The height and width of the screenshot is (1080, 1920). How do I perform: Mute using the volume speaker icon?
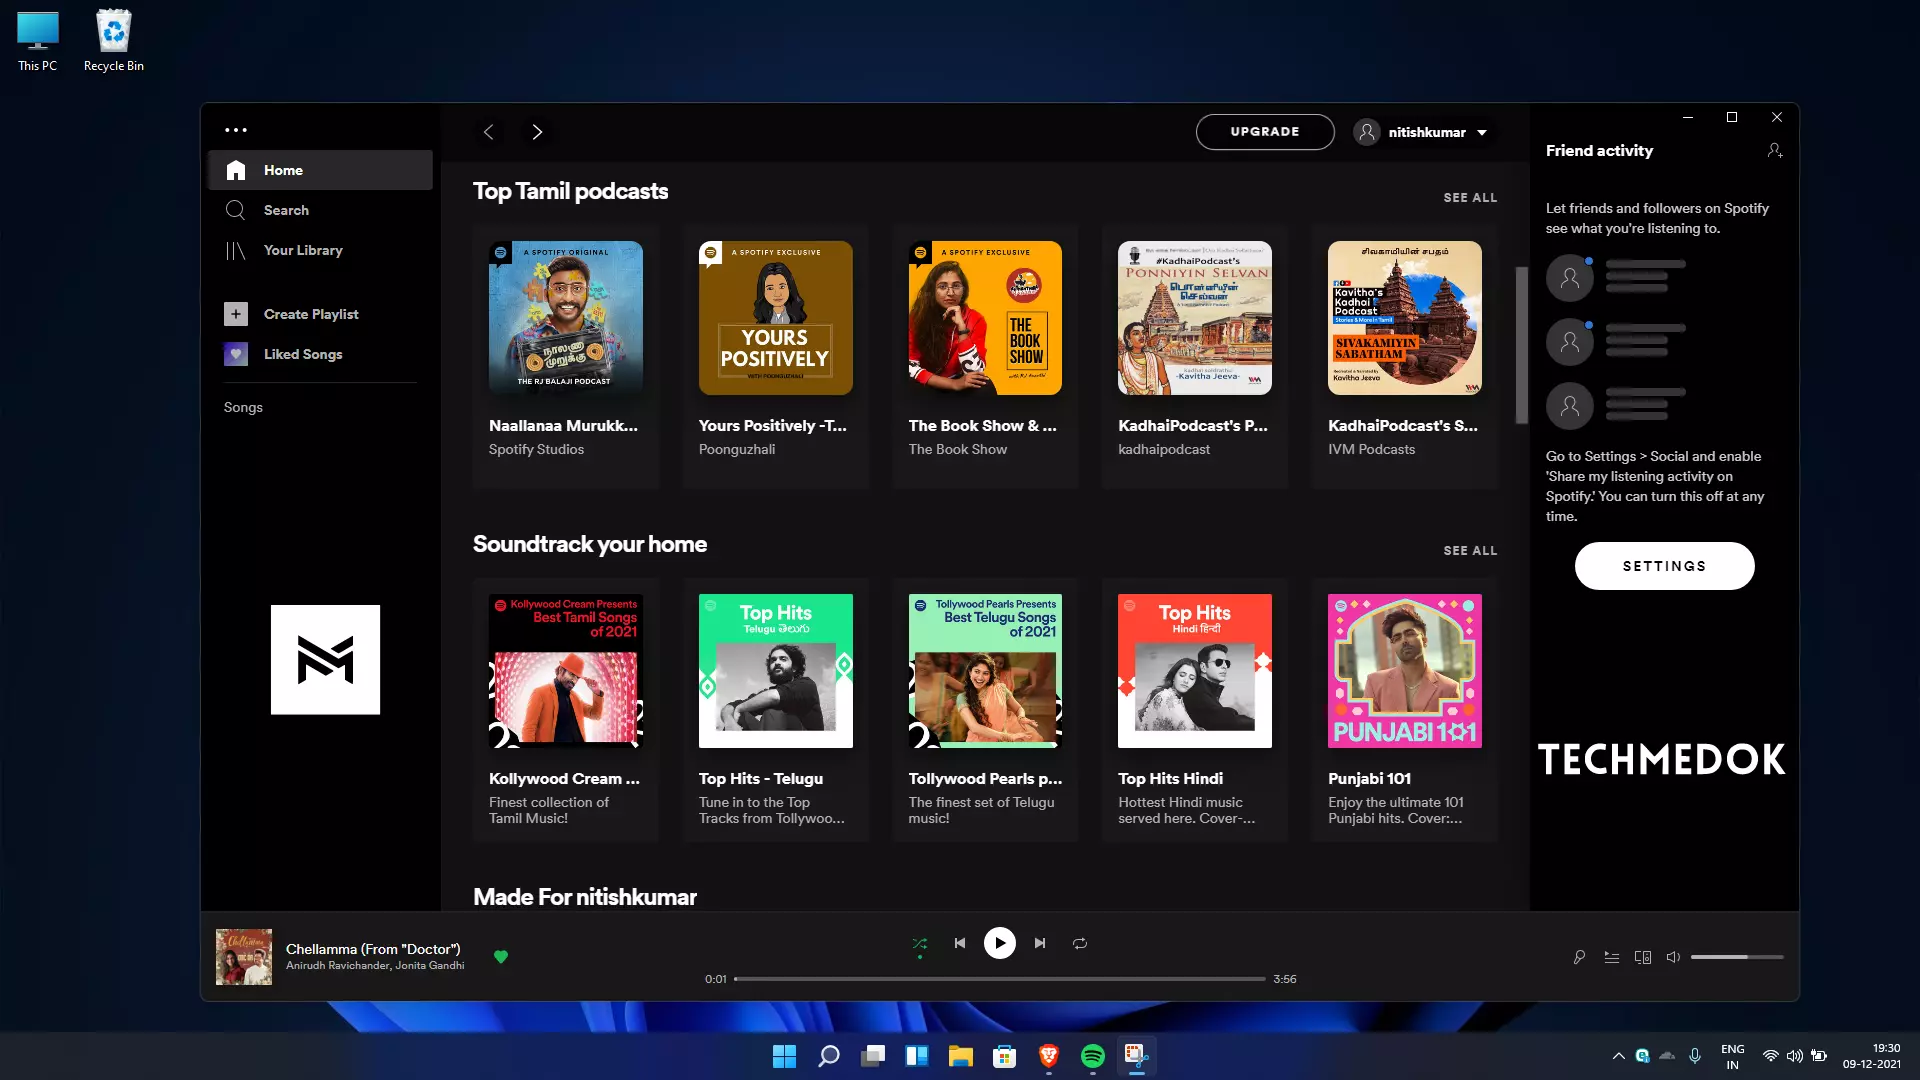[1673, 957]
